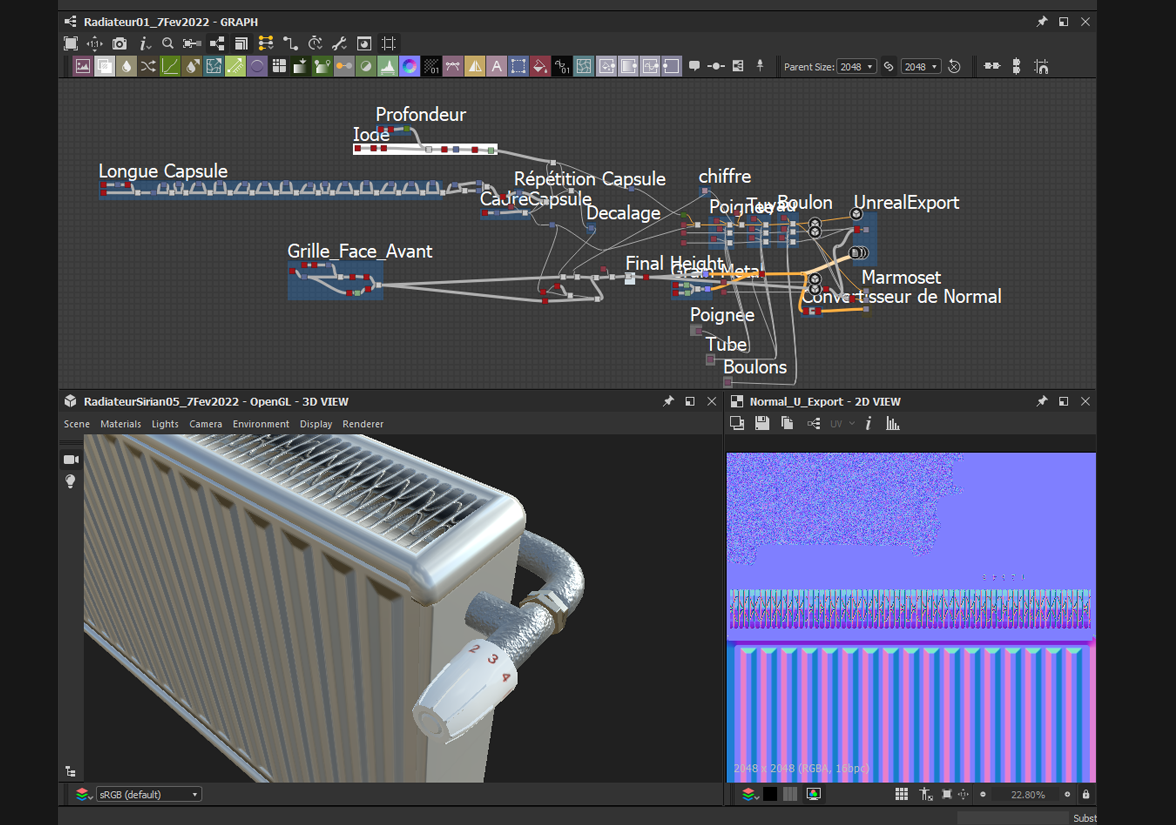
Task: Click the Lights menu in 3D view
Action: [x=165, y=424]
